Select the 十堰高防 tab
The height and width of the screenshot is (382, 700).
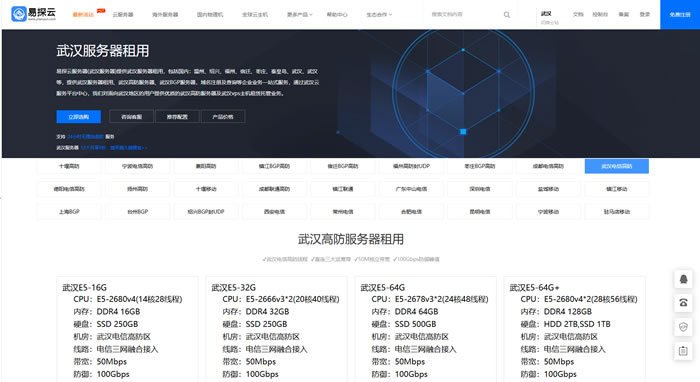69,166
